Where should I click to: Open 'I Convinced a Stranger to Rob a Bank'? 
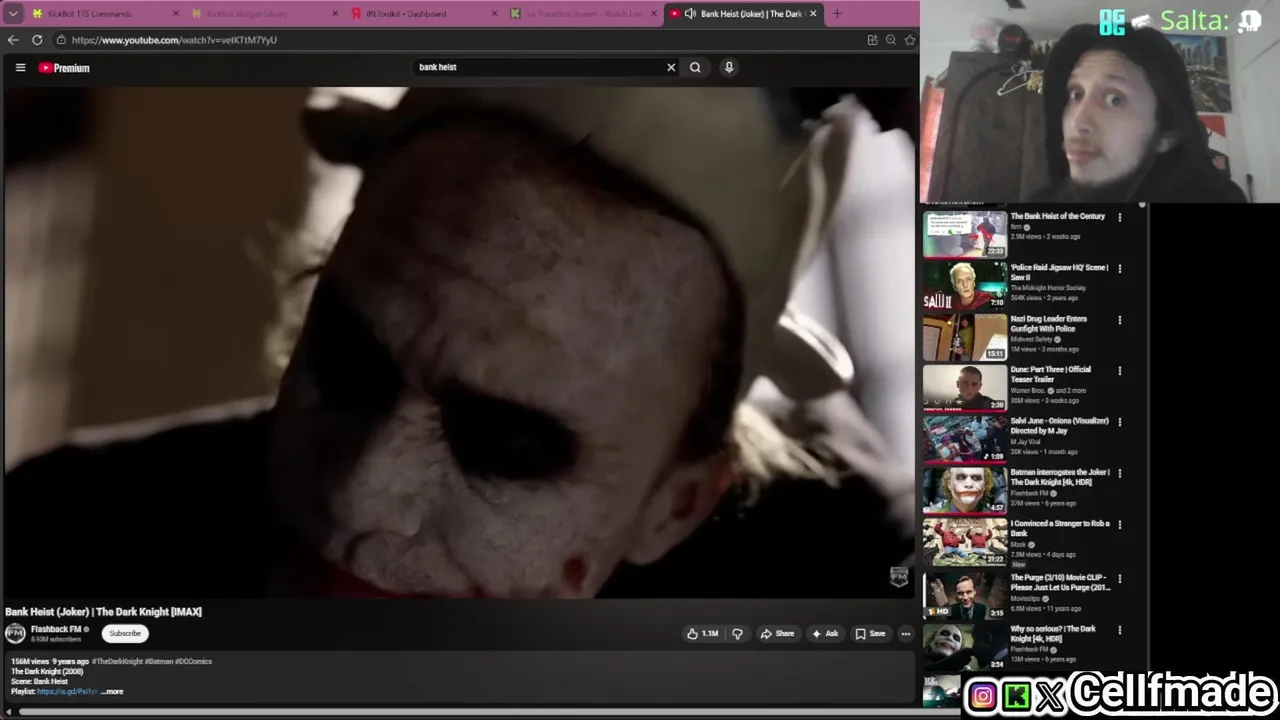(x=1059, y=528)
